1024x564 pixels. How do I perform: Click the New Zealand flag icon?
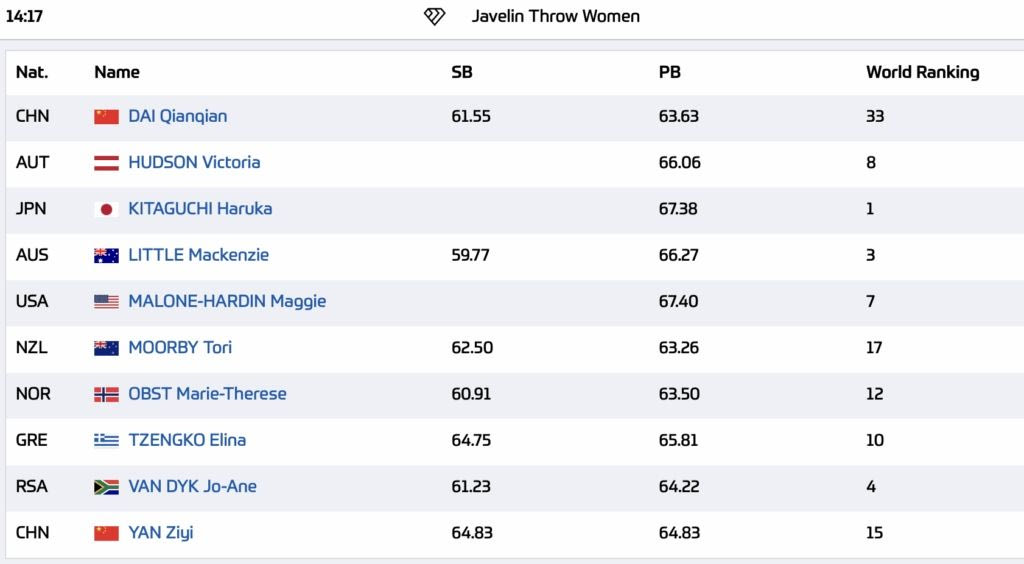pyautogui.click(x=106, y=348)
